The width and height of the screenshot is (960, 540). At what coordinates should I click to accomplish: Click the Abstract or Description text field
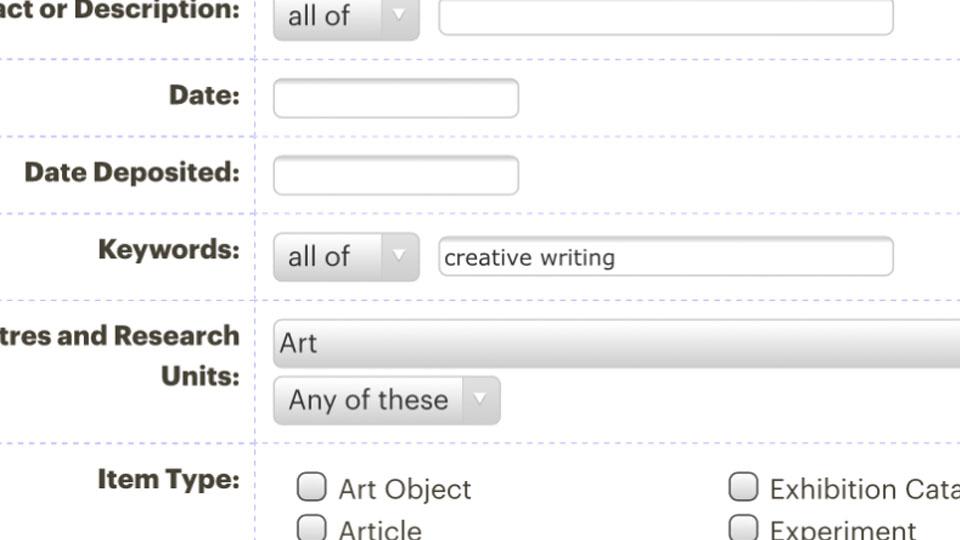[x=665, y=16]
